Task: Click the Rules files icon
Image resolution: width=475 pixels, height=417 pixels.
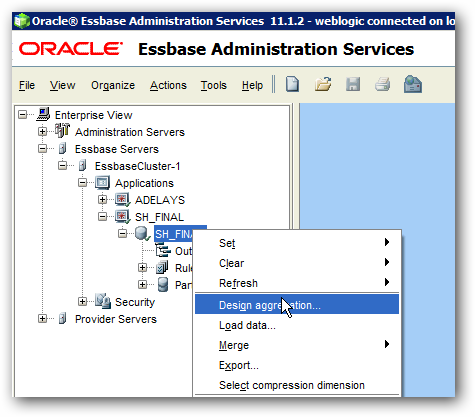Action: 162,267
